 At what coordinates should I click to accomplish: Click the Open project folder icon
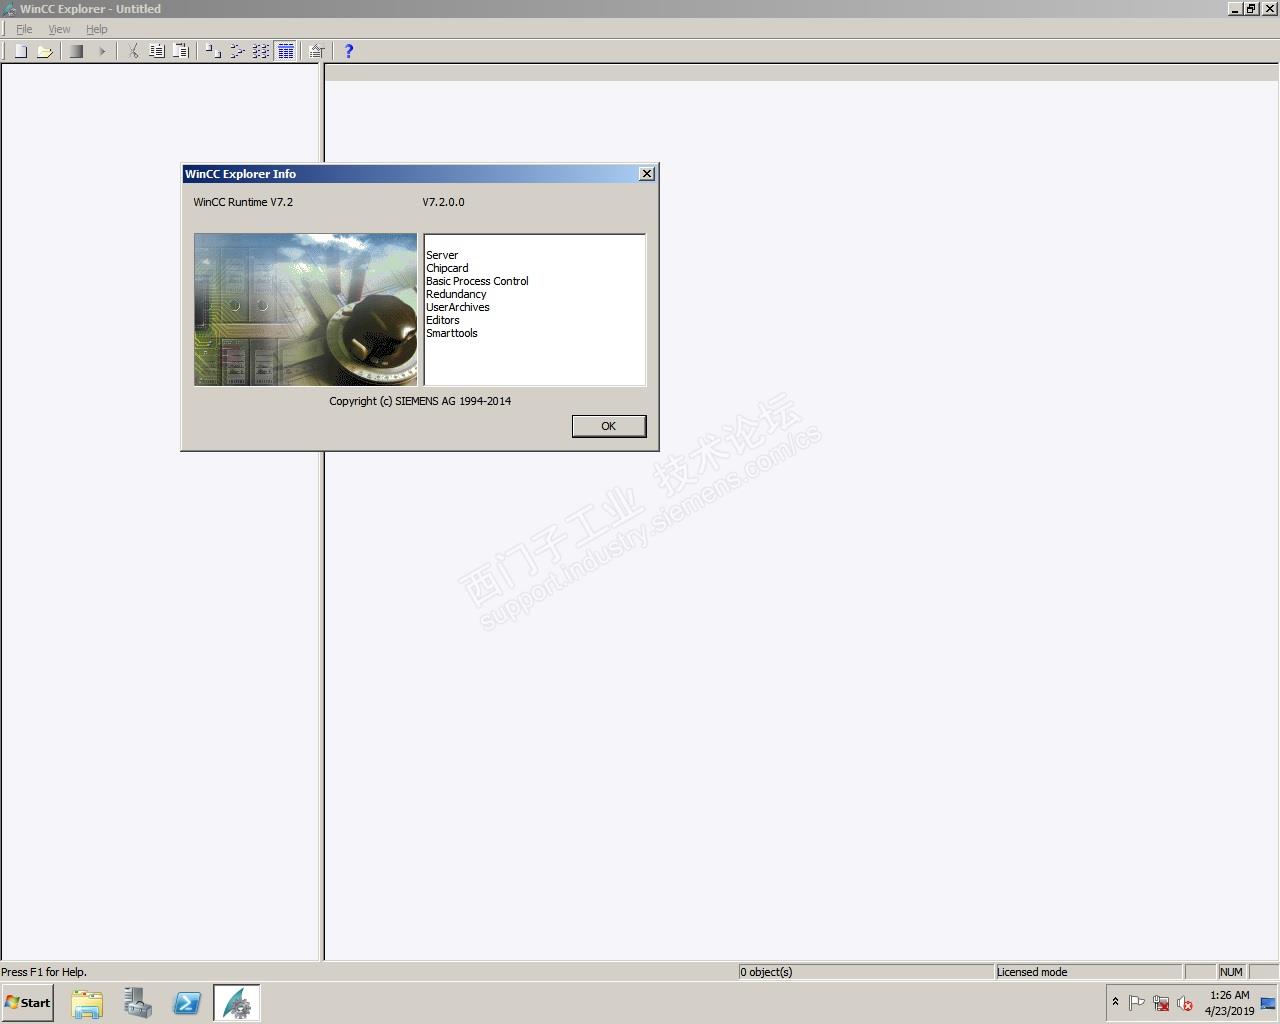(45, 51)
